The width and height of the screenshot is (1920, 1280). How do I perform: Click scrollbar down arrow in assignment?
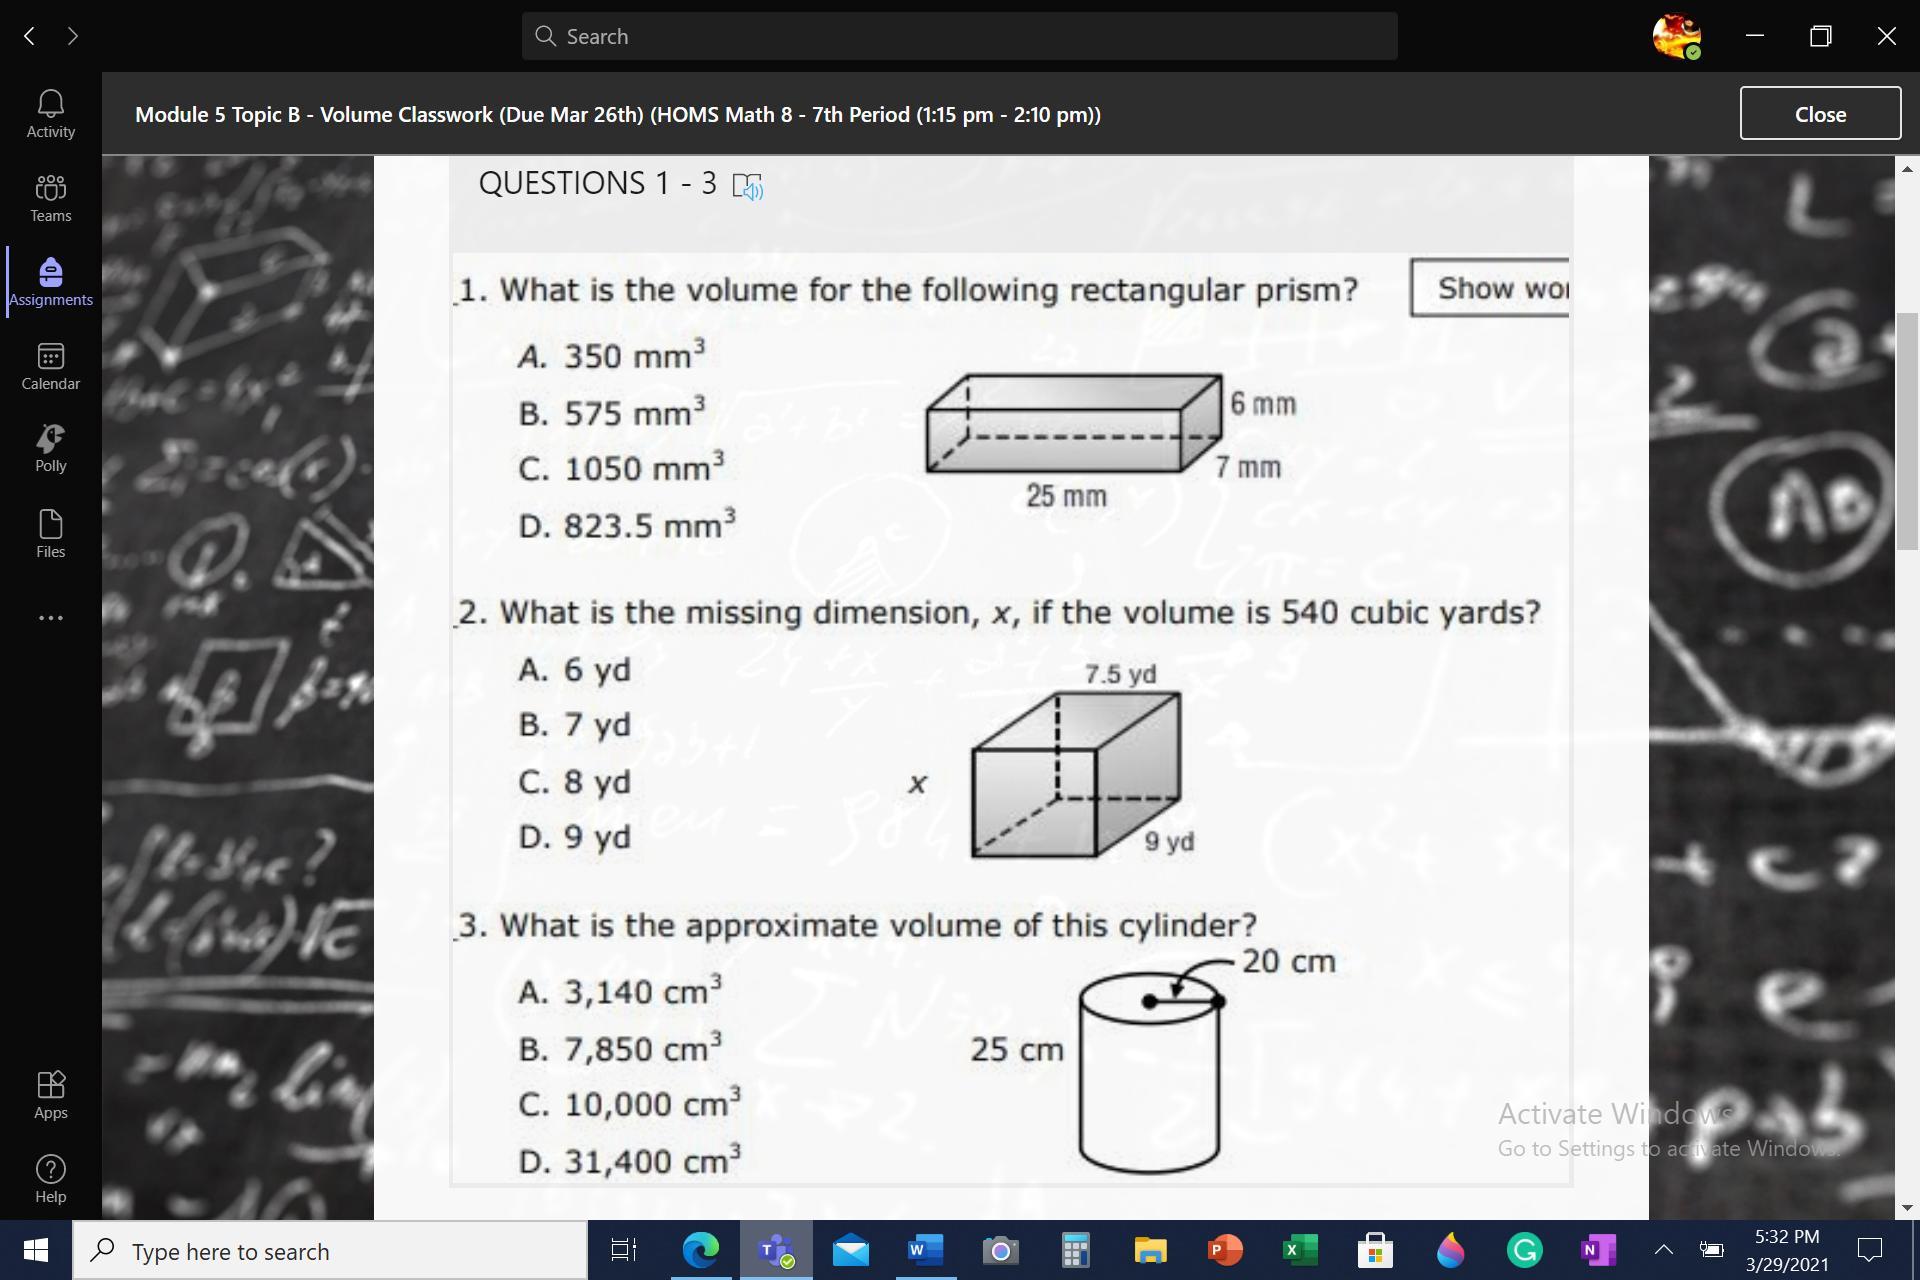(x=1907, y=1207)
